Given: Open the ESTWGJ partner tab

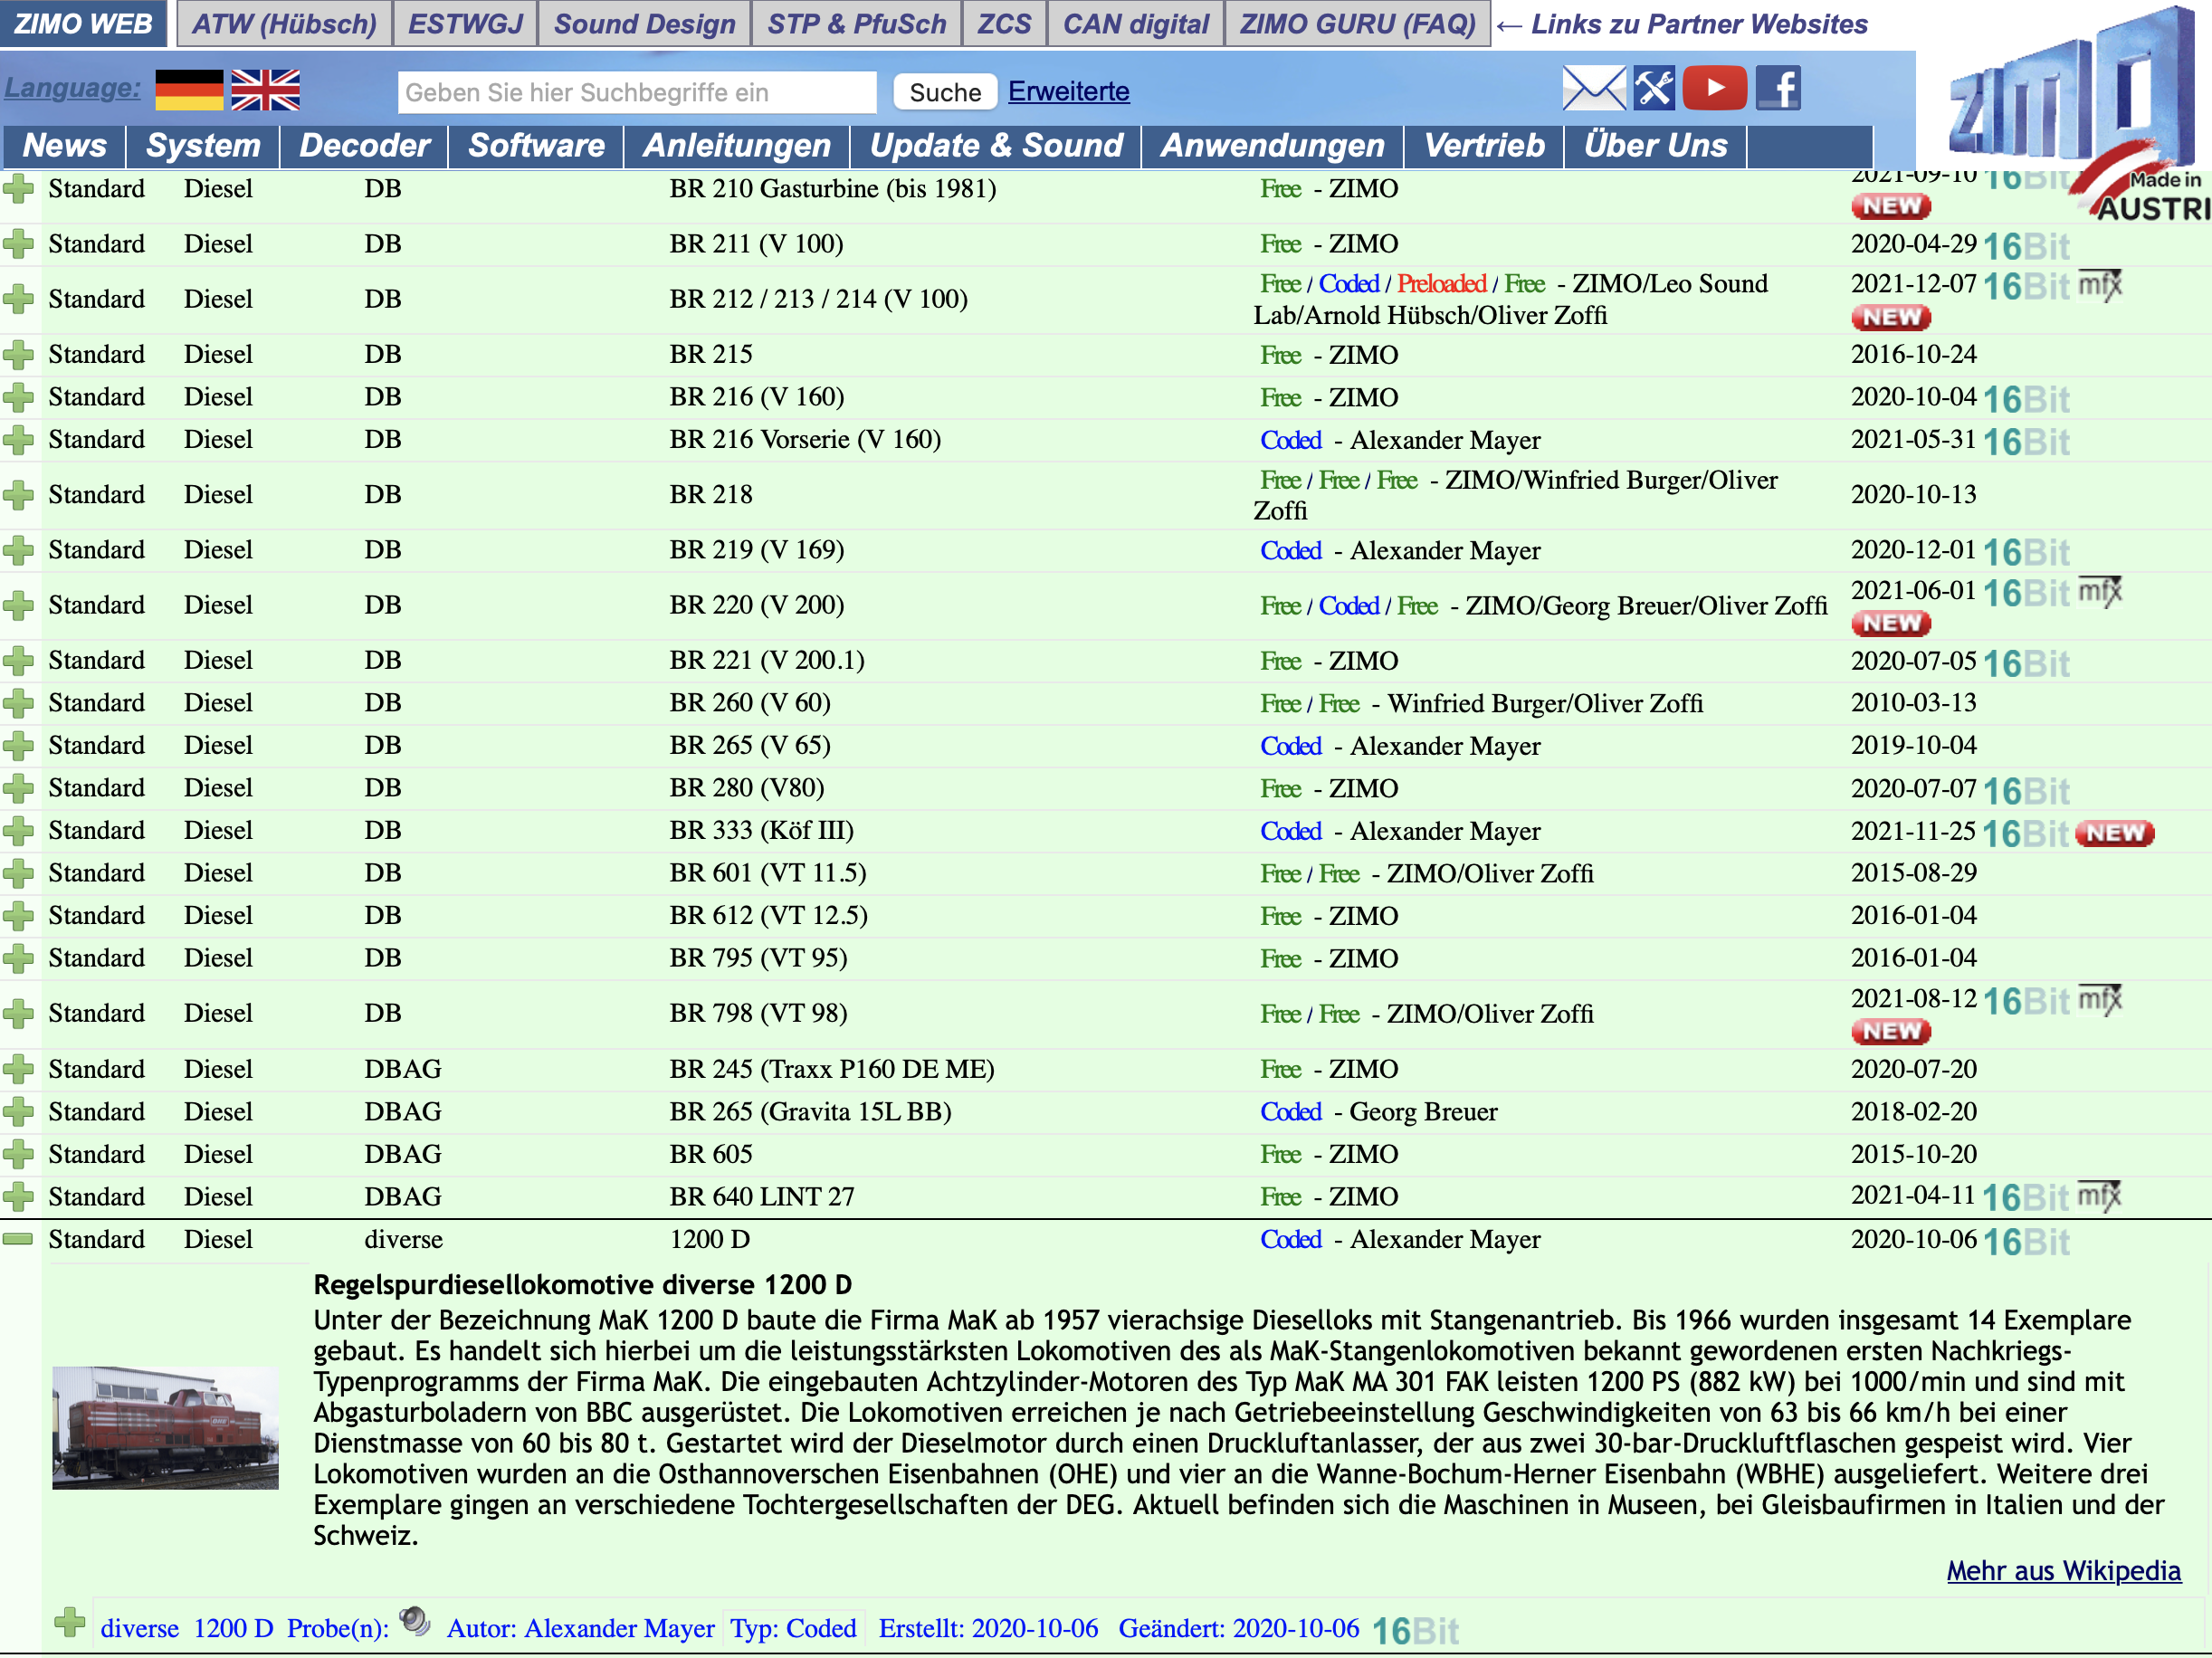Looking at the screenshot, I should point(465,24).
